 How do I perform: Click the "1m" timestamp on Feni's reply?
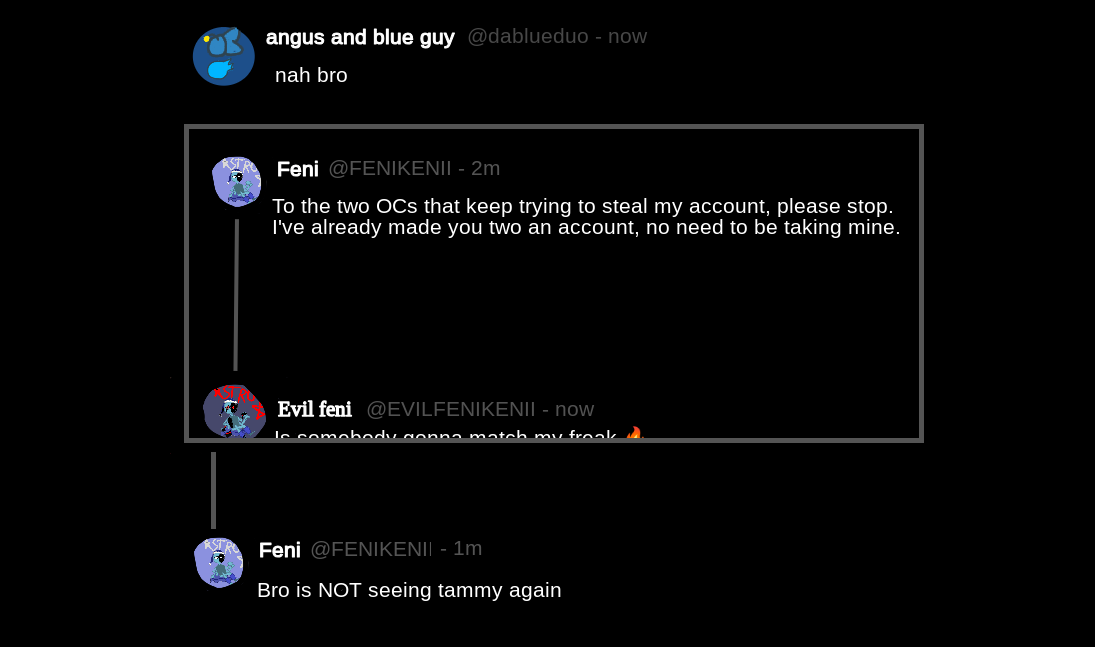[x=467, y=548]
